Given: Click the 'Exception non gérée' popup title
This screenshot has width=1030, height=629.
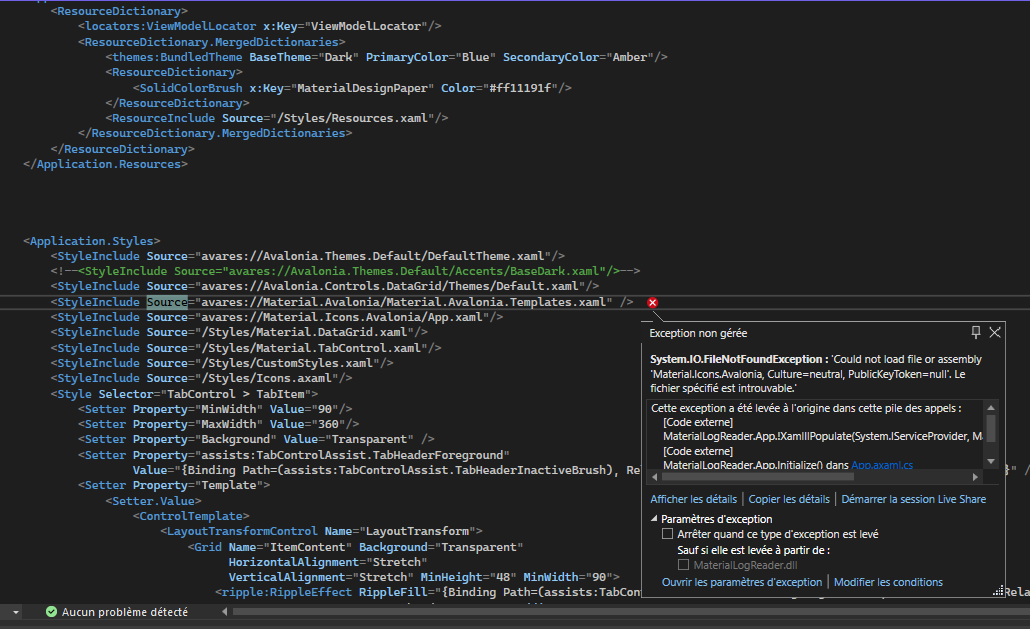Looking at the screenshot, I should [698, 333].
